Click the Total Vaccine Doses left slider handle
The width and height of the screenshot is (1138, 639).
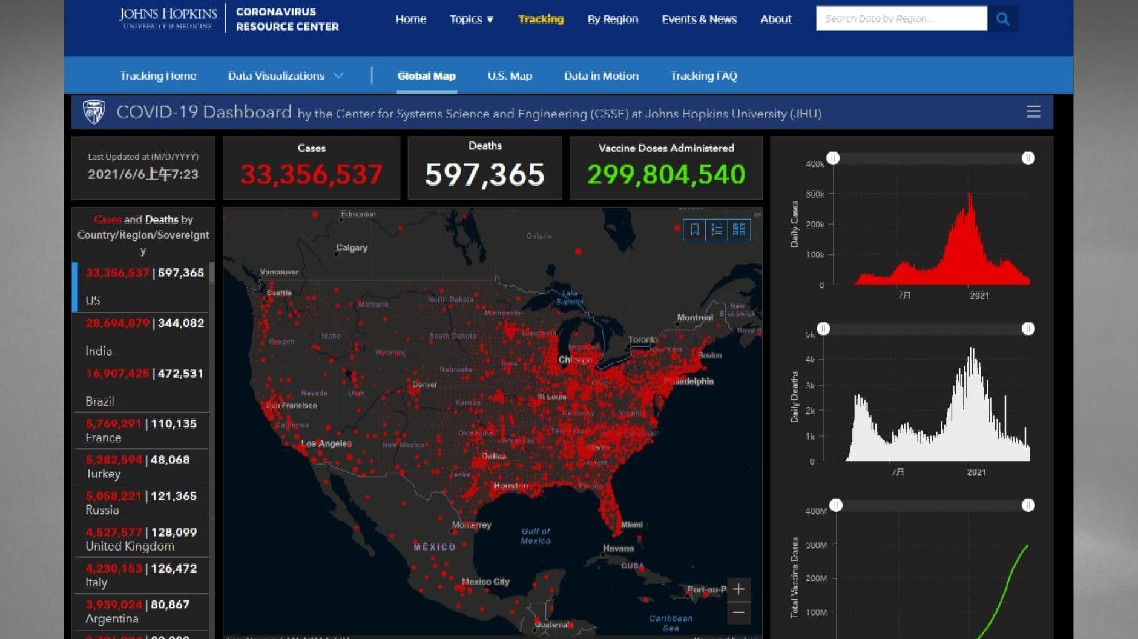coord(836,505)
